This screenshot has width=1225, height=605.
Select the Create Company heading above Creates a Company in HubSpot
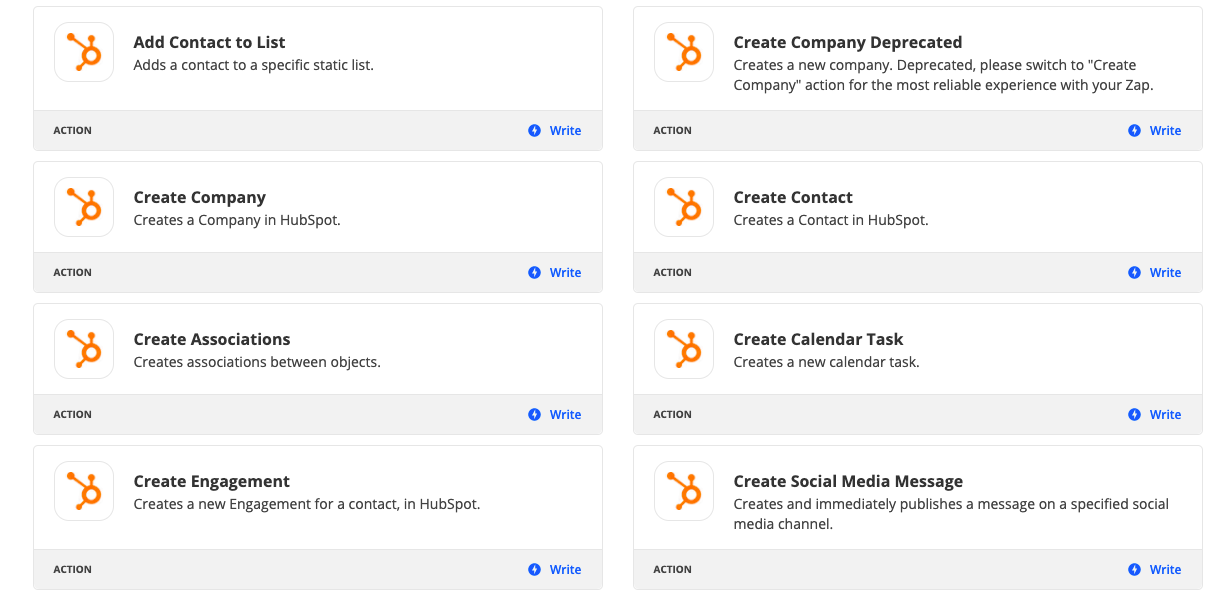(x=200, y=198)
